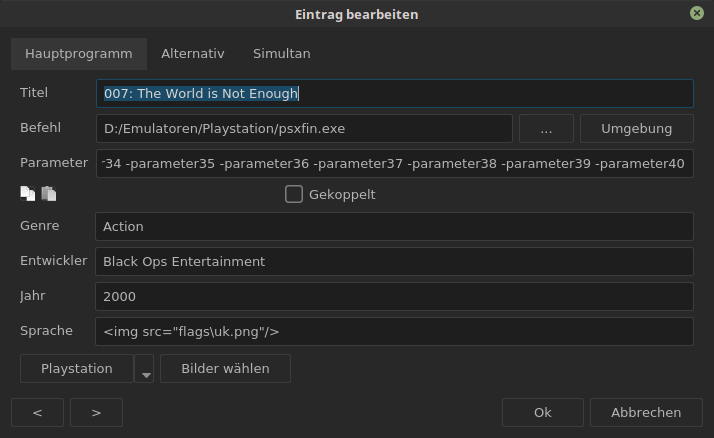714x438 pixels.
Task: Click the paste parameters icon
Action: [x=48, y=194]
